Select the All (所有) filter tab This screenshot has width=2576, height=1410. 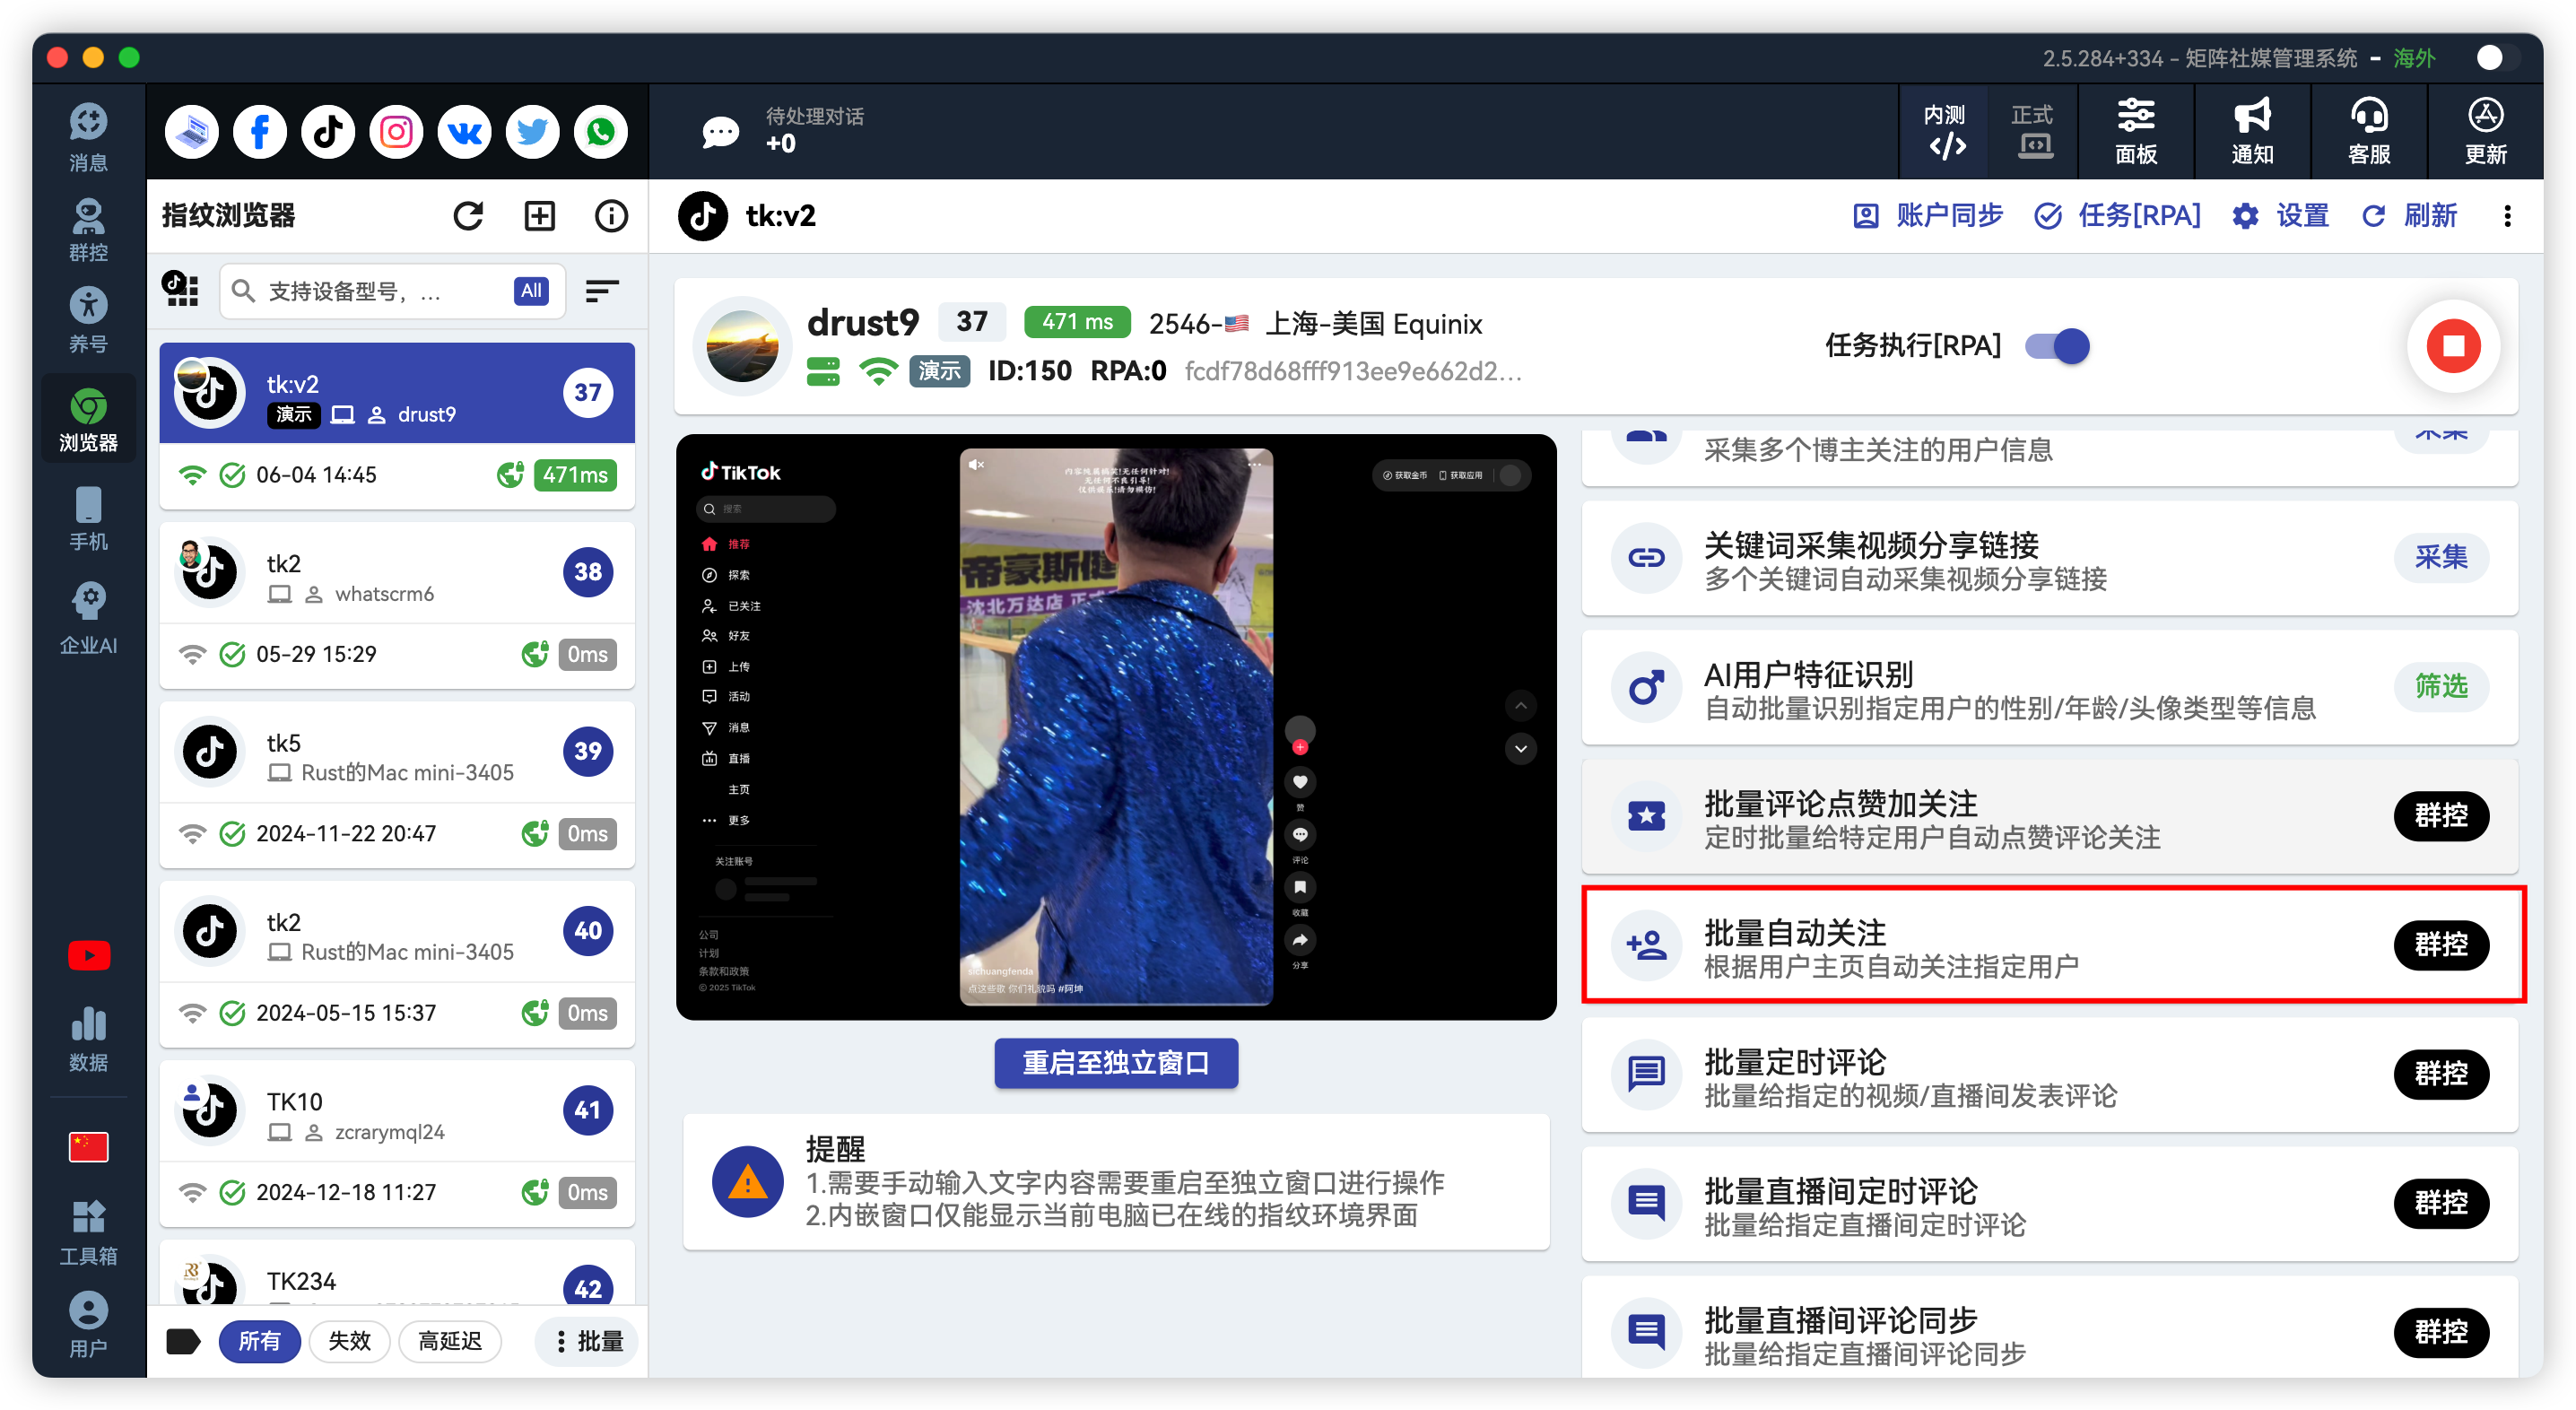[x=259, y=1341]
